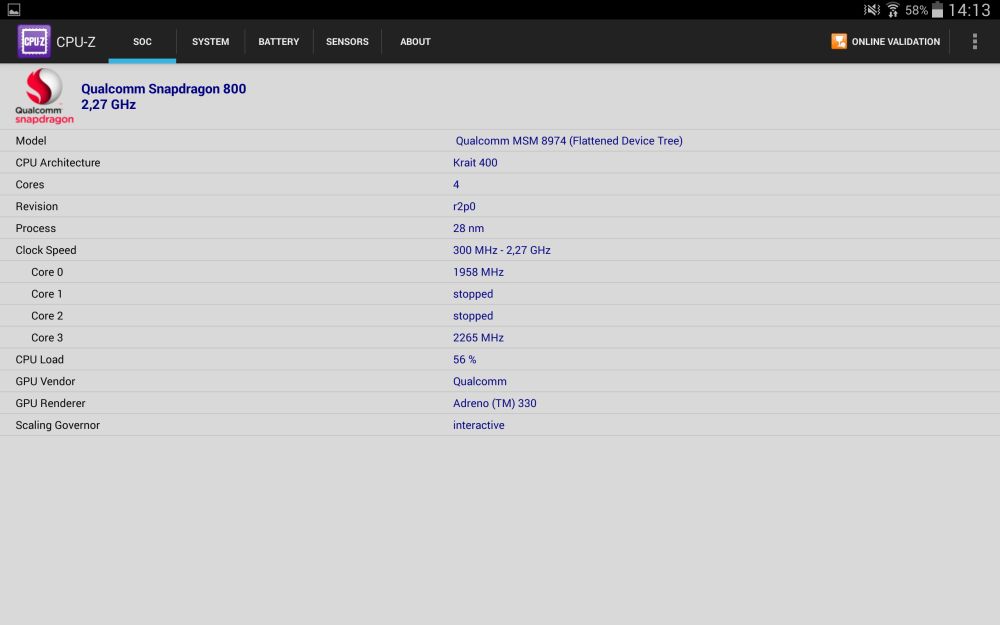This screenshot has width=1000, height=625.
Task: Select the Qualcomm MSM 8974 model value
Action: pyautogui.click(x=569, y=141)
